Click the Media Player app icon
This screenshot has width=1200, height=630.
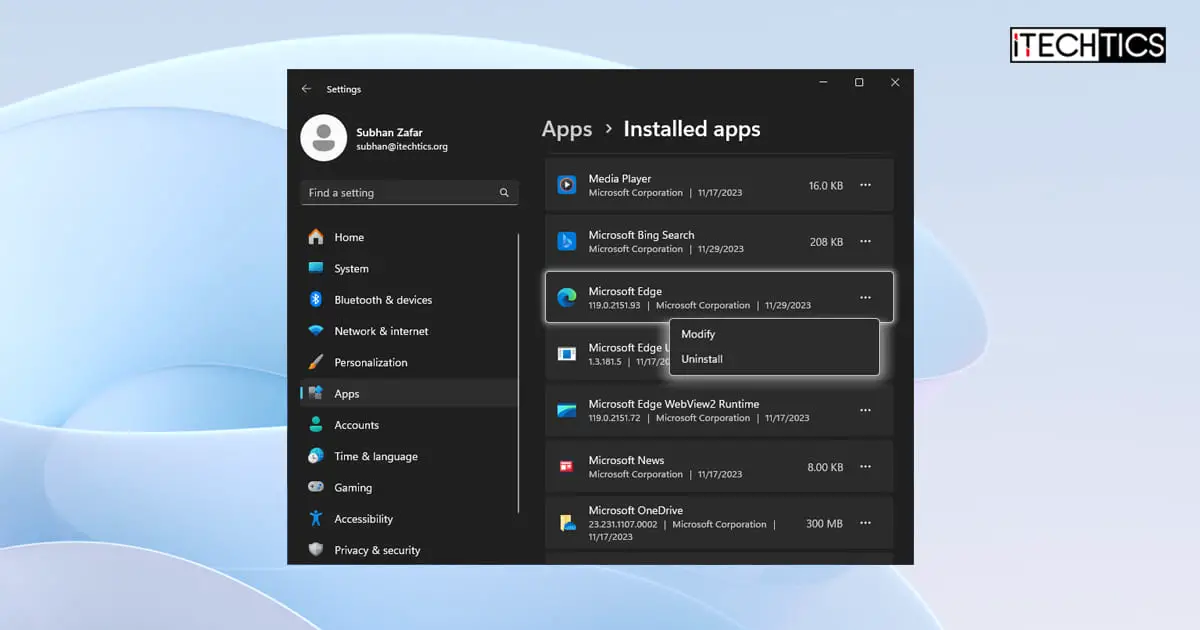coord(567,185)
